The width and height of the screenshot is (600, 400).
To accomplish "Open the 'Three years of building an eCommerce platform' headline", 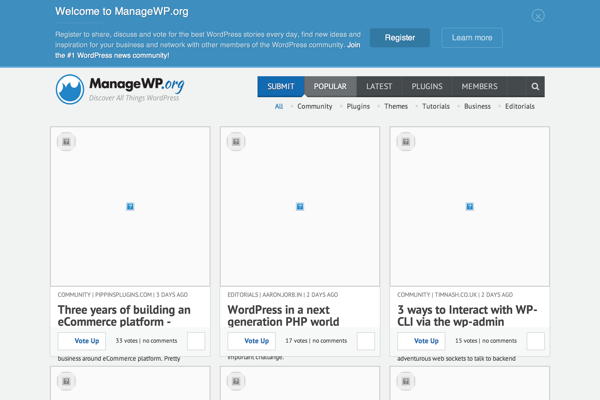I will point(124,316).
